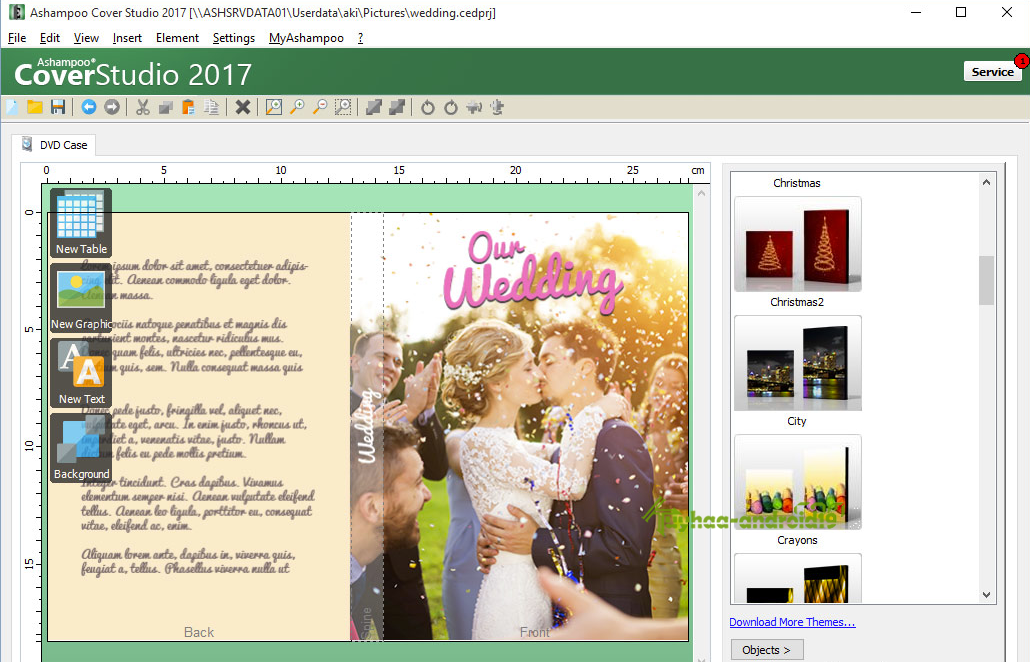The image size is (1030, 662).
Task: Click the canvas scroll up arrow
Action: point(701,193)
